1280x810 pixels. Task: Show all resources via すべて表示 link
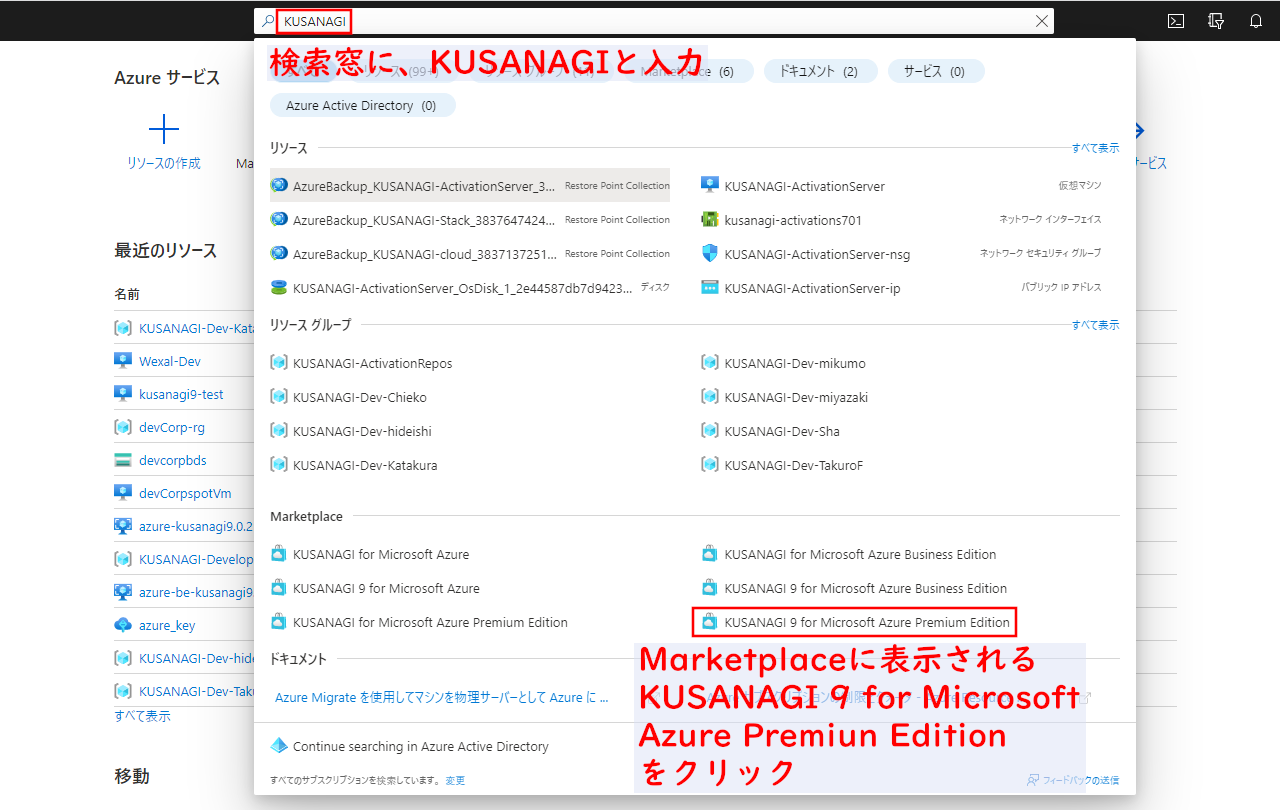[x=1095, y=148]
